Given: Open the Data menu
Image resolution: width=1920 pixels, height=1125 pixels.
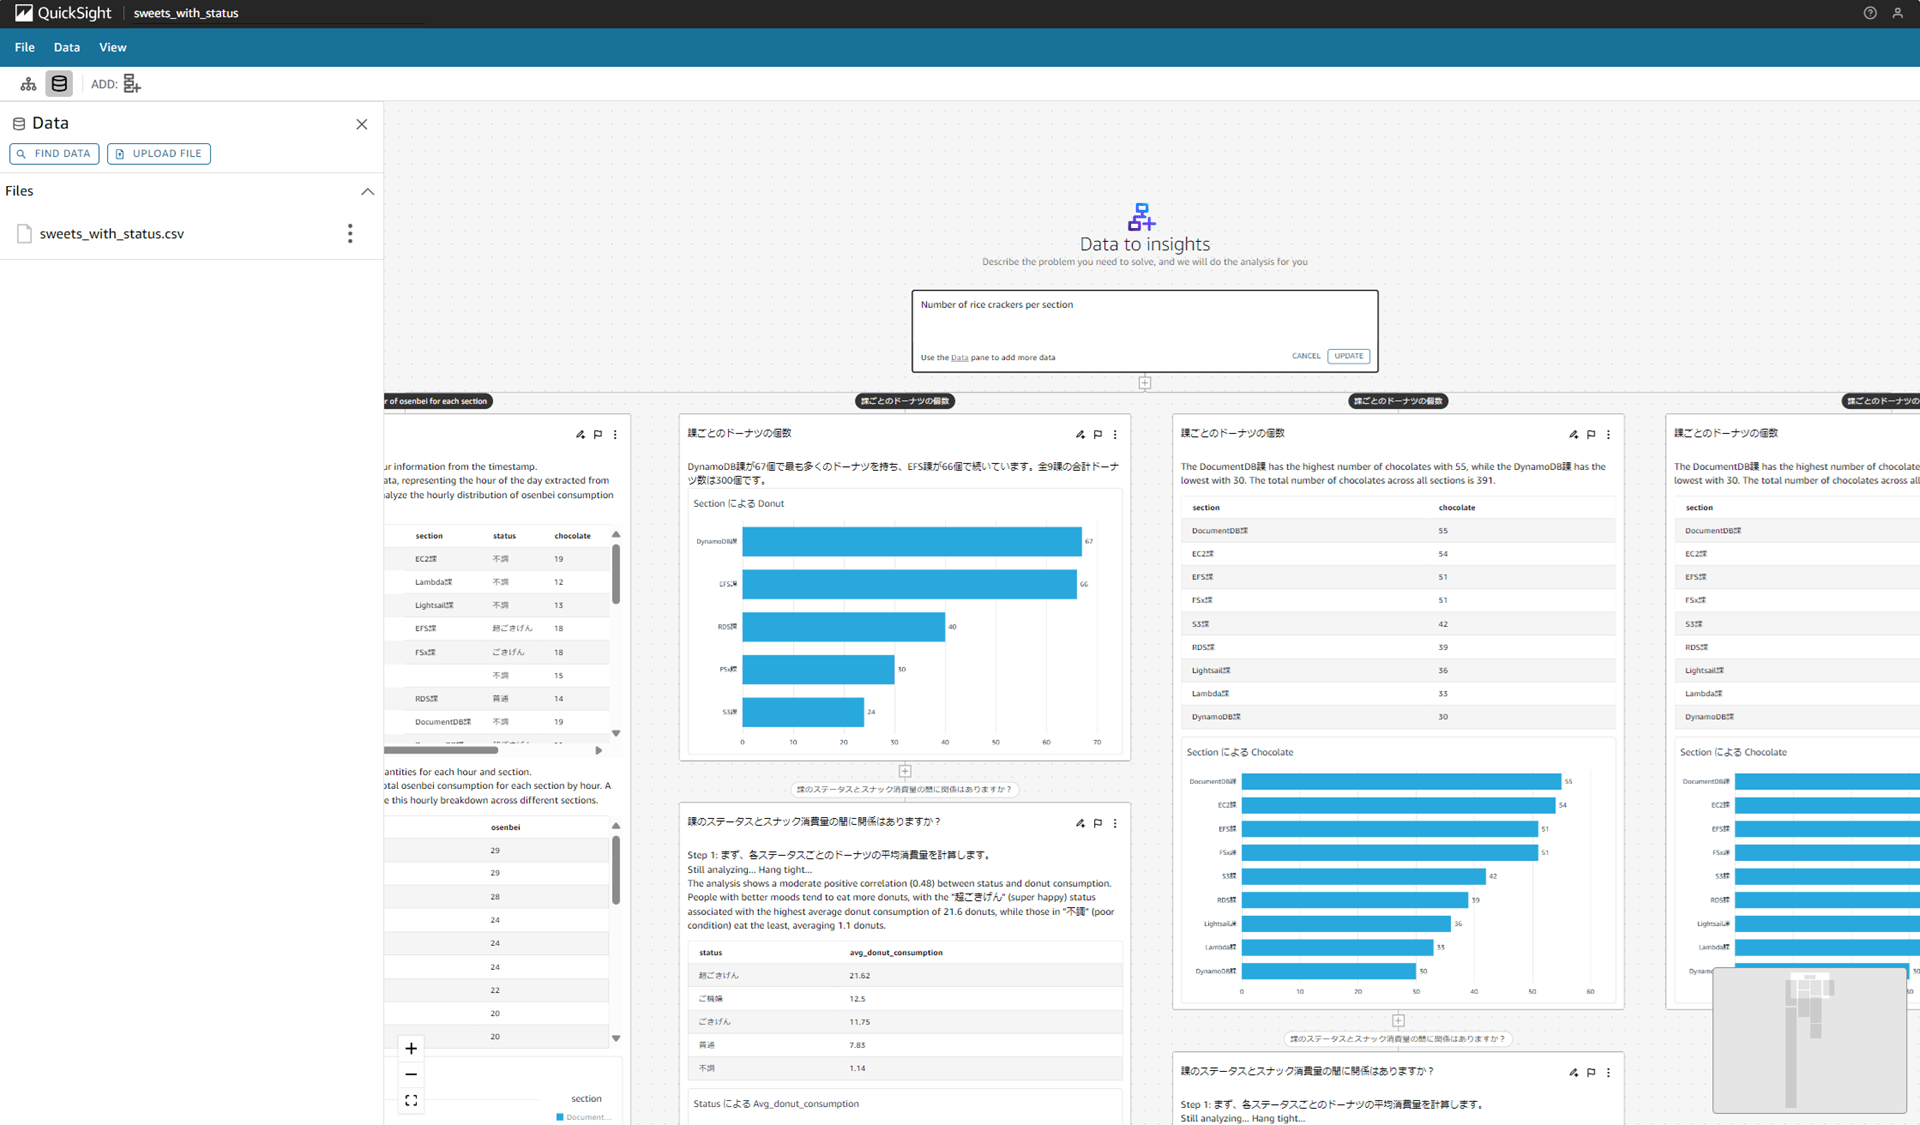Looking at the screenshot, I should [x=67, y=47].
